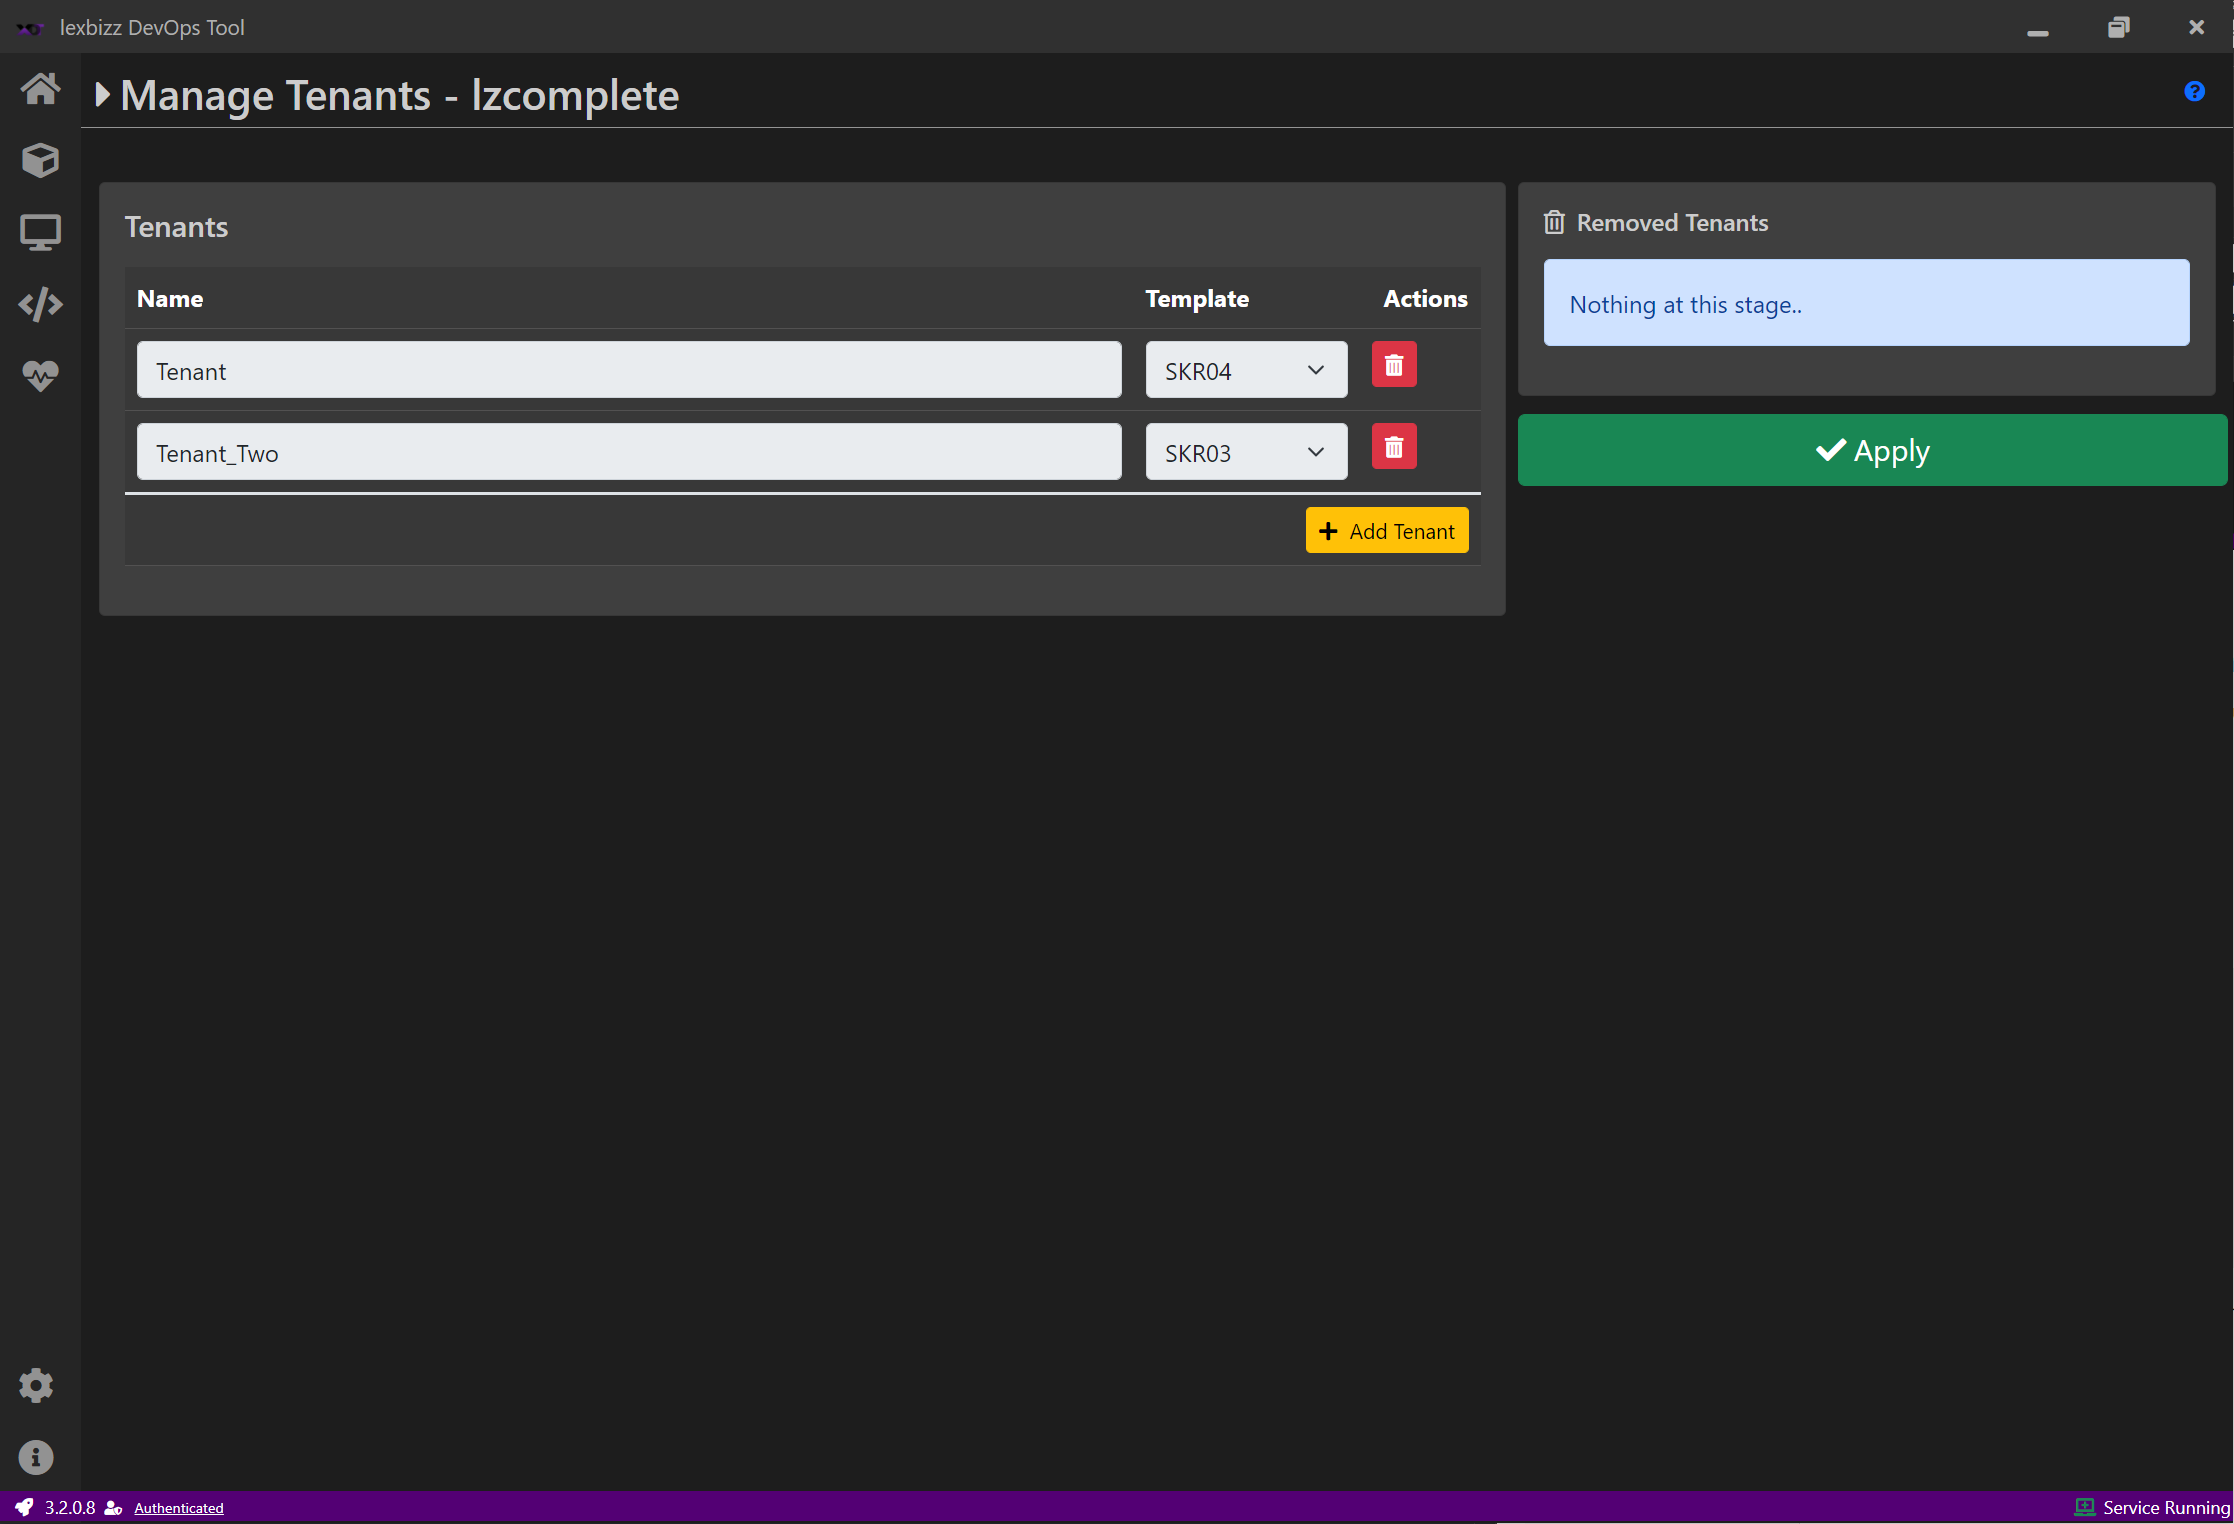
Task: Click the blue help question mark icon
Action: [2195, 91]
